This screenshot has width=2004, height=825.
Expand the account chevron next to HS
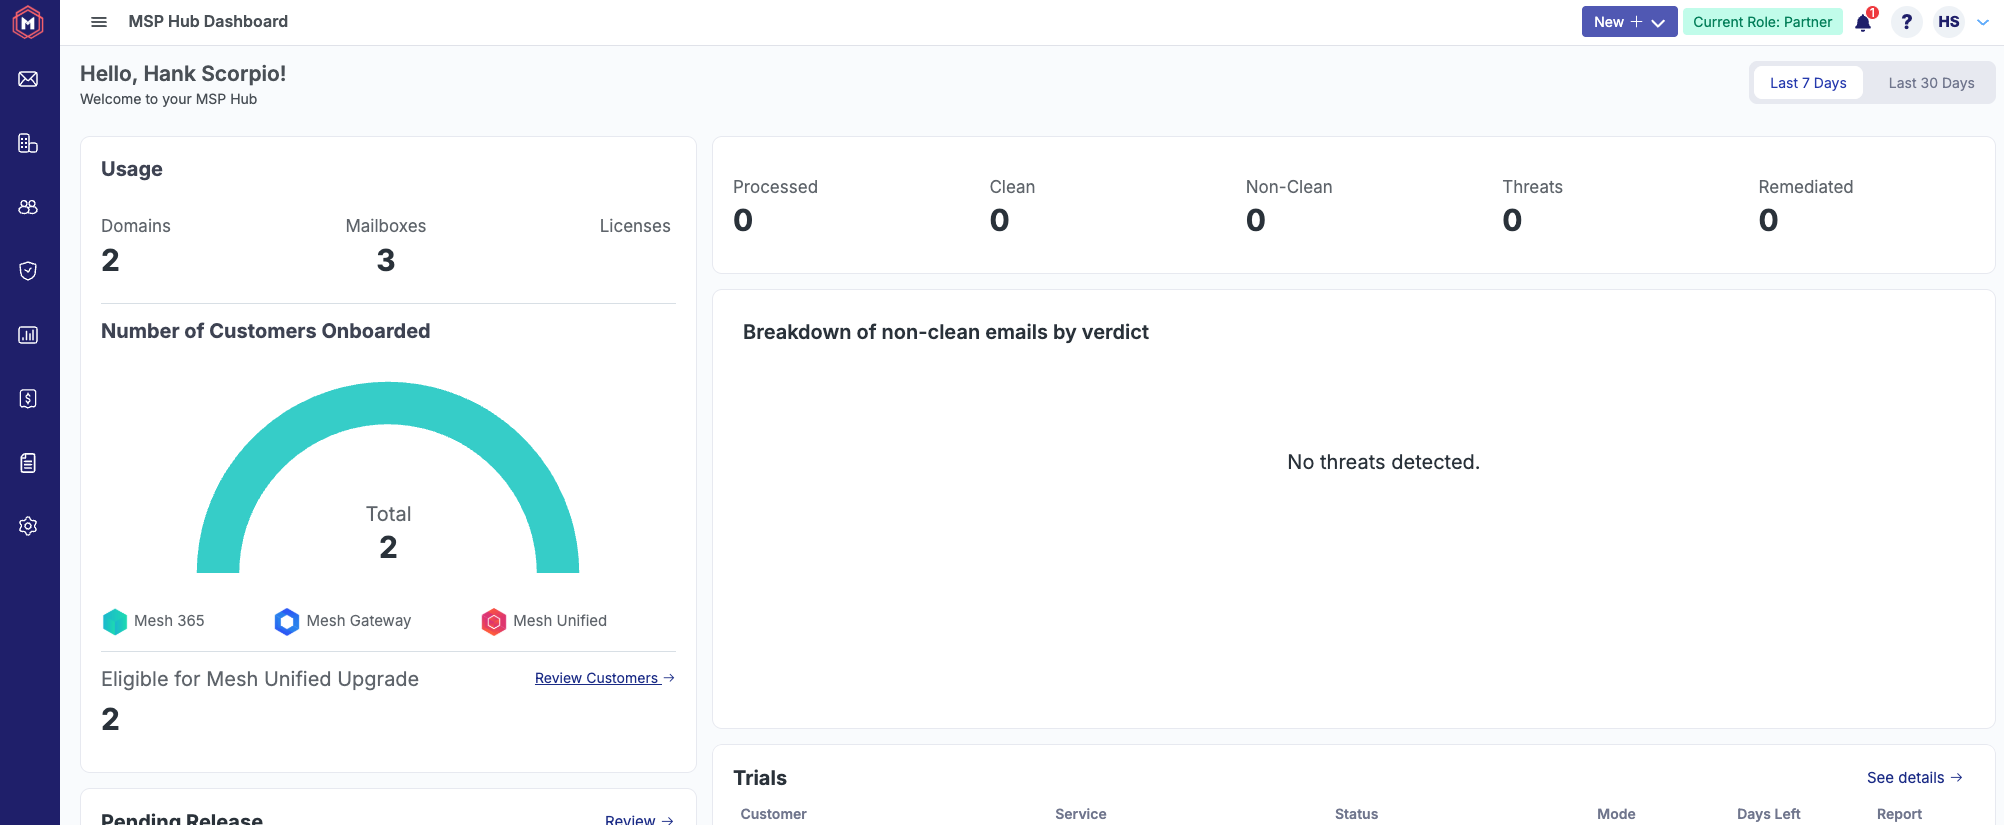tap(1983, 22)
